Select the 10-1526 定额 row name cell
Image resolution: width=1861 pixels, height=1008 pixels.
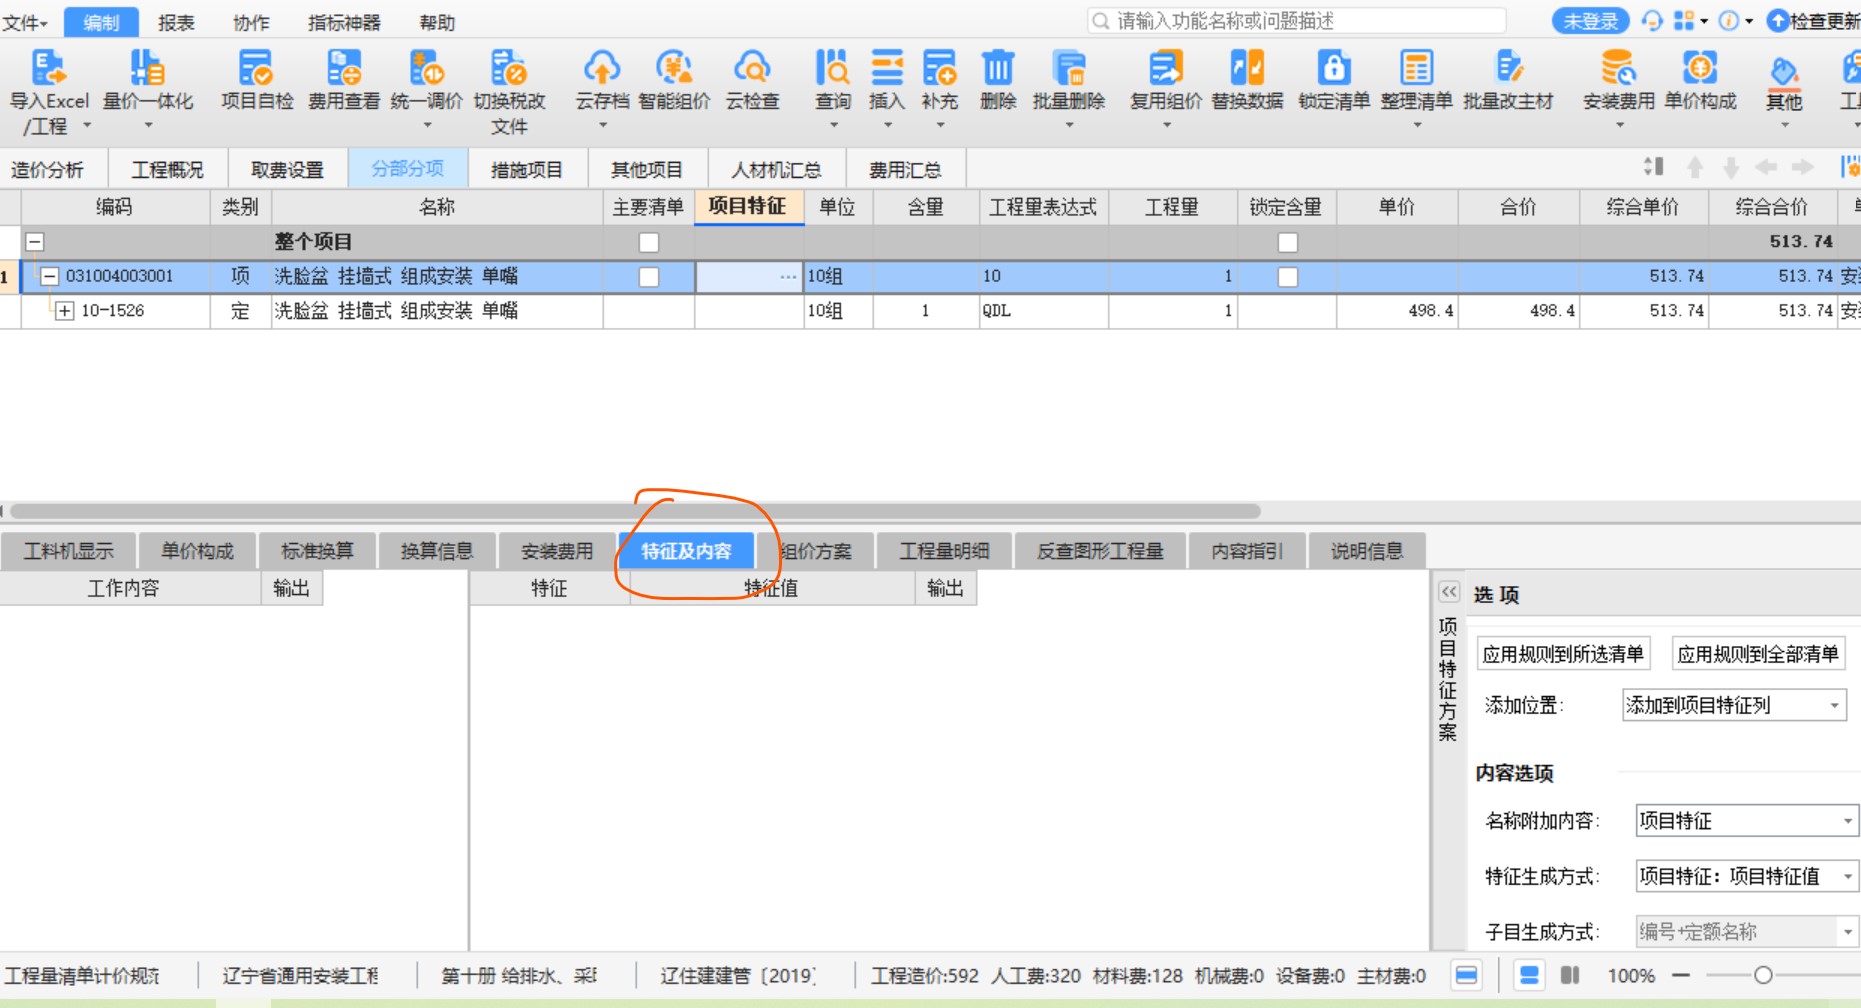(437, 311)
